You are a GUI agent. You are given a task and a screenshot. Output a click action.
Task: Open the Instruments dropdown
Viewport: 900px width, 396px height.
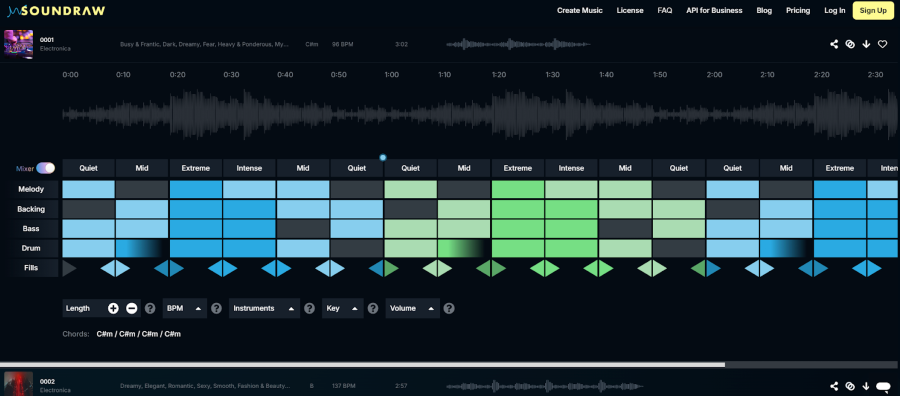[264, 309]
